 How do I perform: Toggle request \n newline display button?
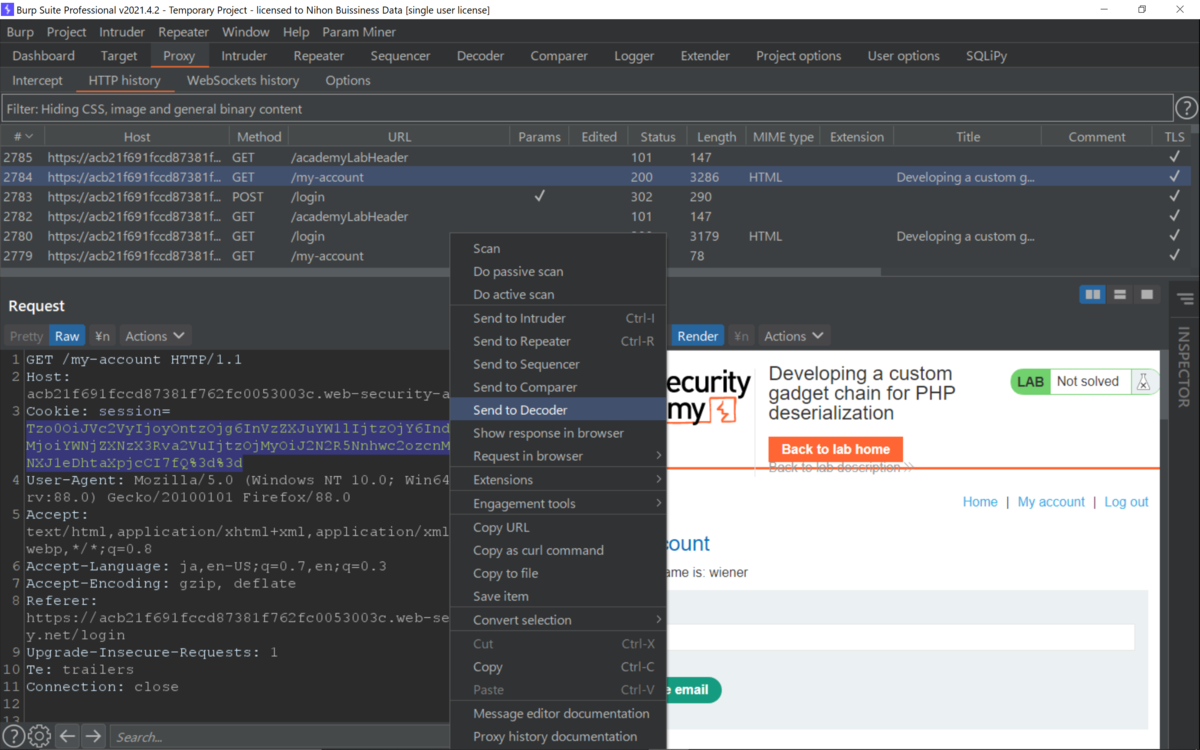pyautogui.click(x=102, y=336)
